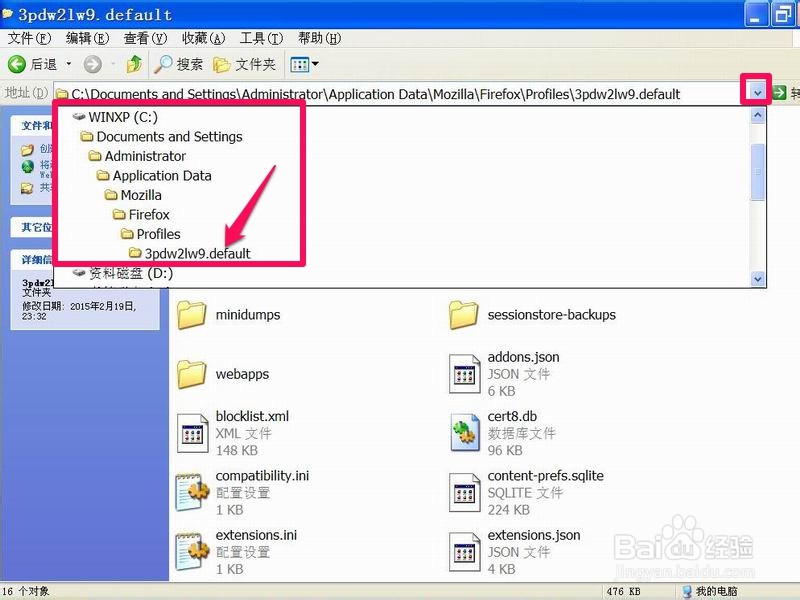Click the minidumps folder name

pos(248,315)
